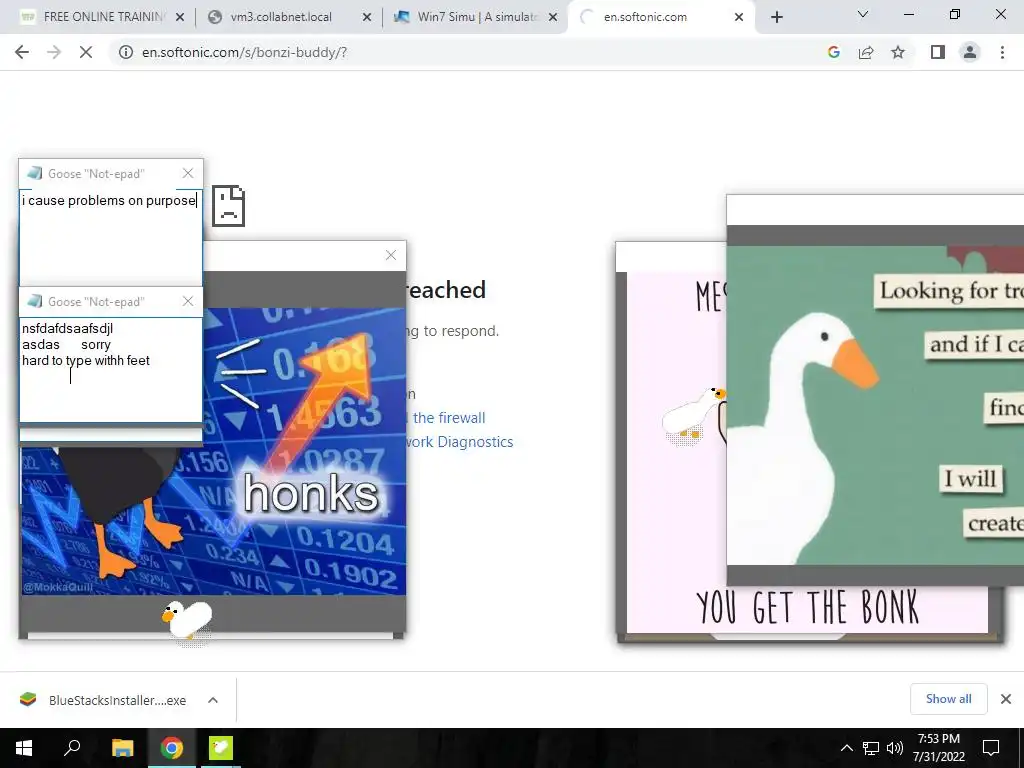1024x768 pixels.
Task: Click the 'Looking for trouble' goose image
Action: click(875, 405)
